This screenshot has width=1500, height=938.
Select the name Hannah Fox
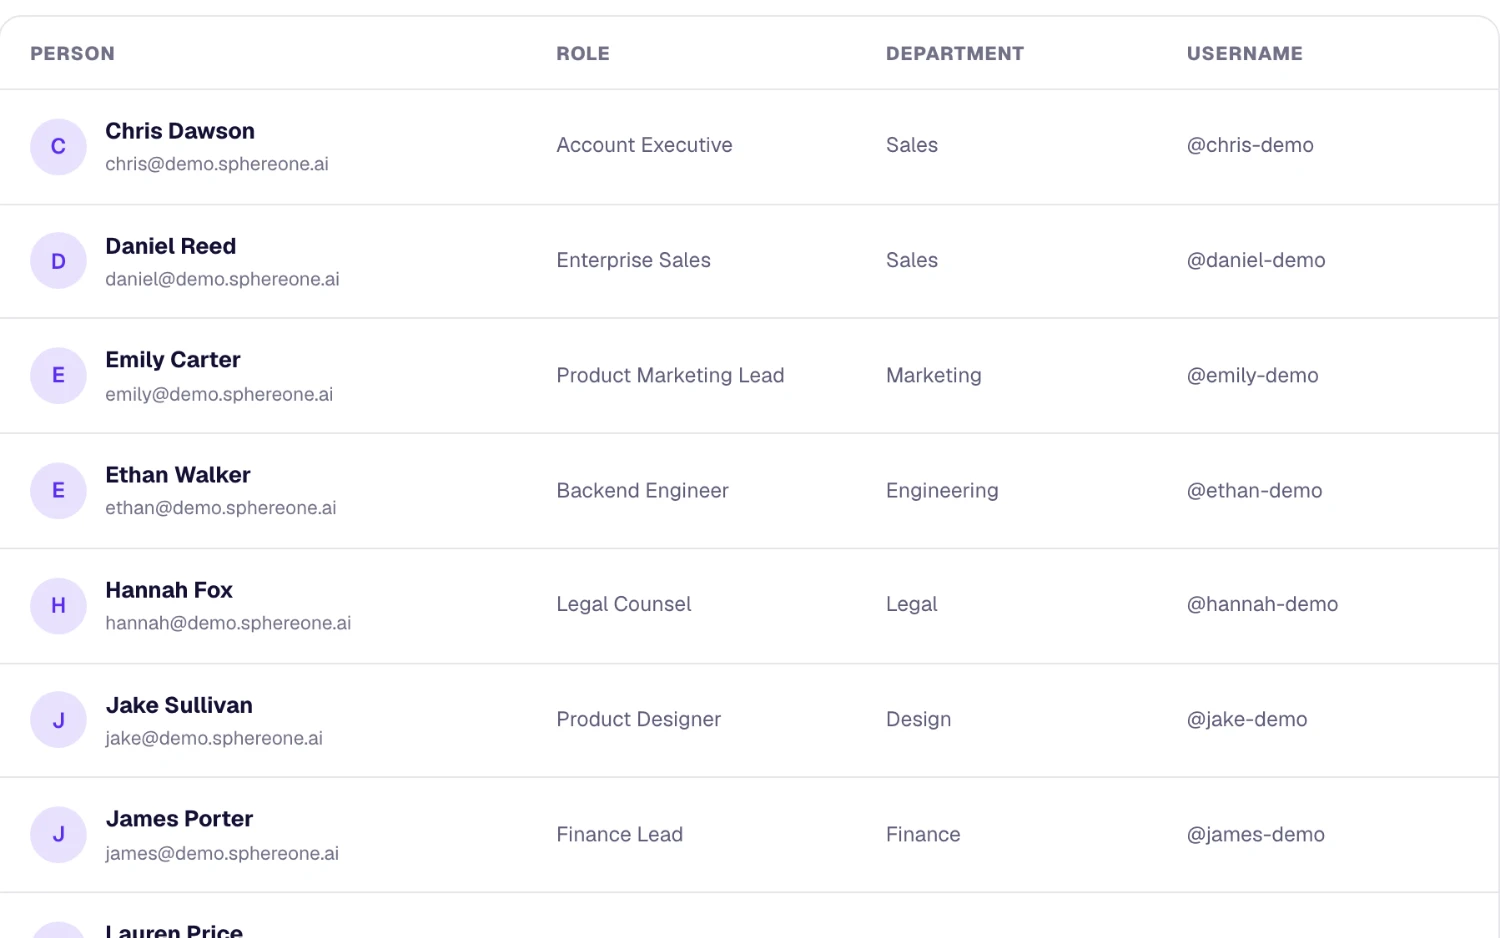pos(169,590)
